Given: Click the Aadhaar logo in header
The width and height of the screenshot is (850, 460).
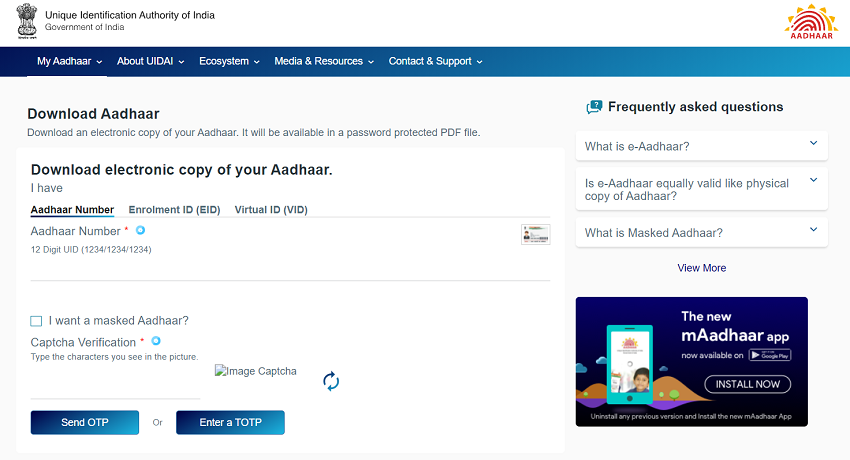Looking at the screenshot, I should click(x=811, y=23).
